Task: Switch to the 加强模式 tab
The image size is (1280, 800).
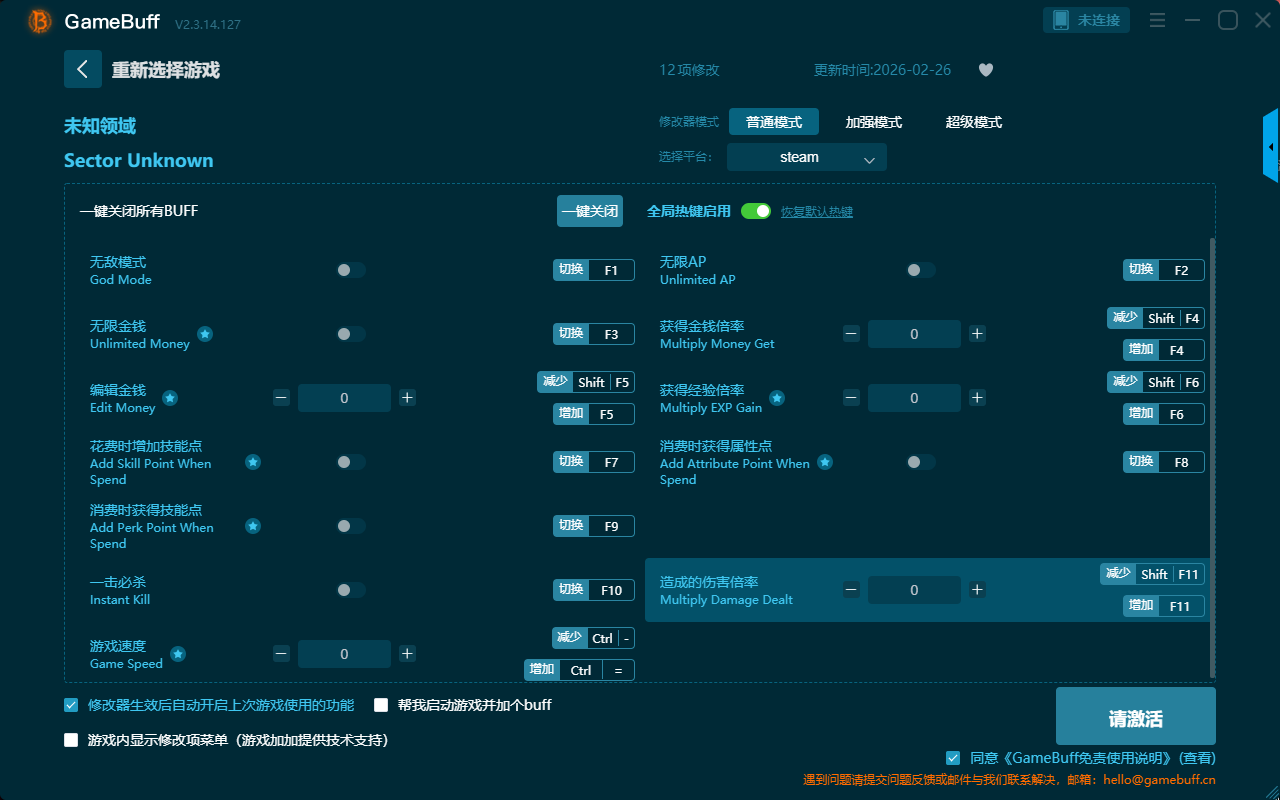Action: [x=873, y=122]
